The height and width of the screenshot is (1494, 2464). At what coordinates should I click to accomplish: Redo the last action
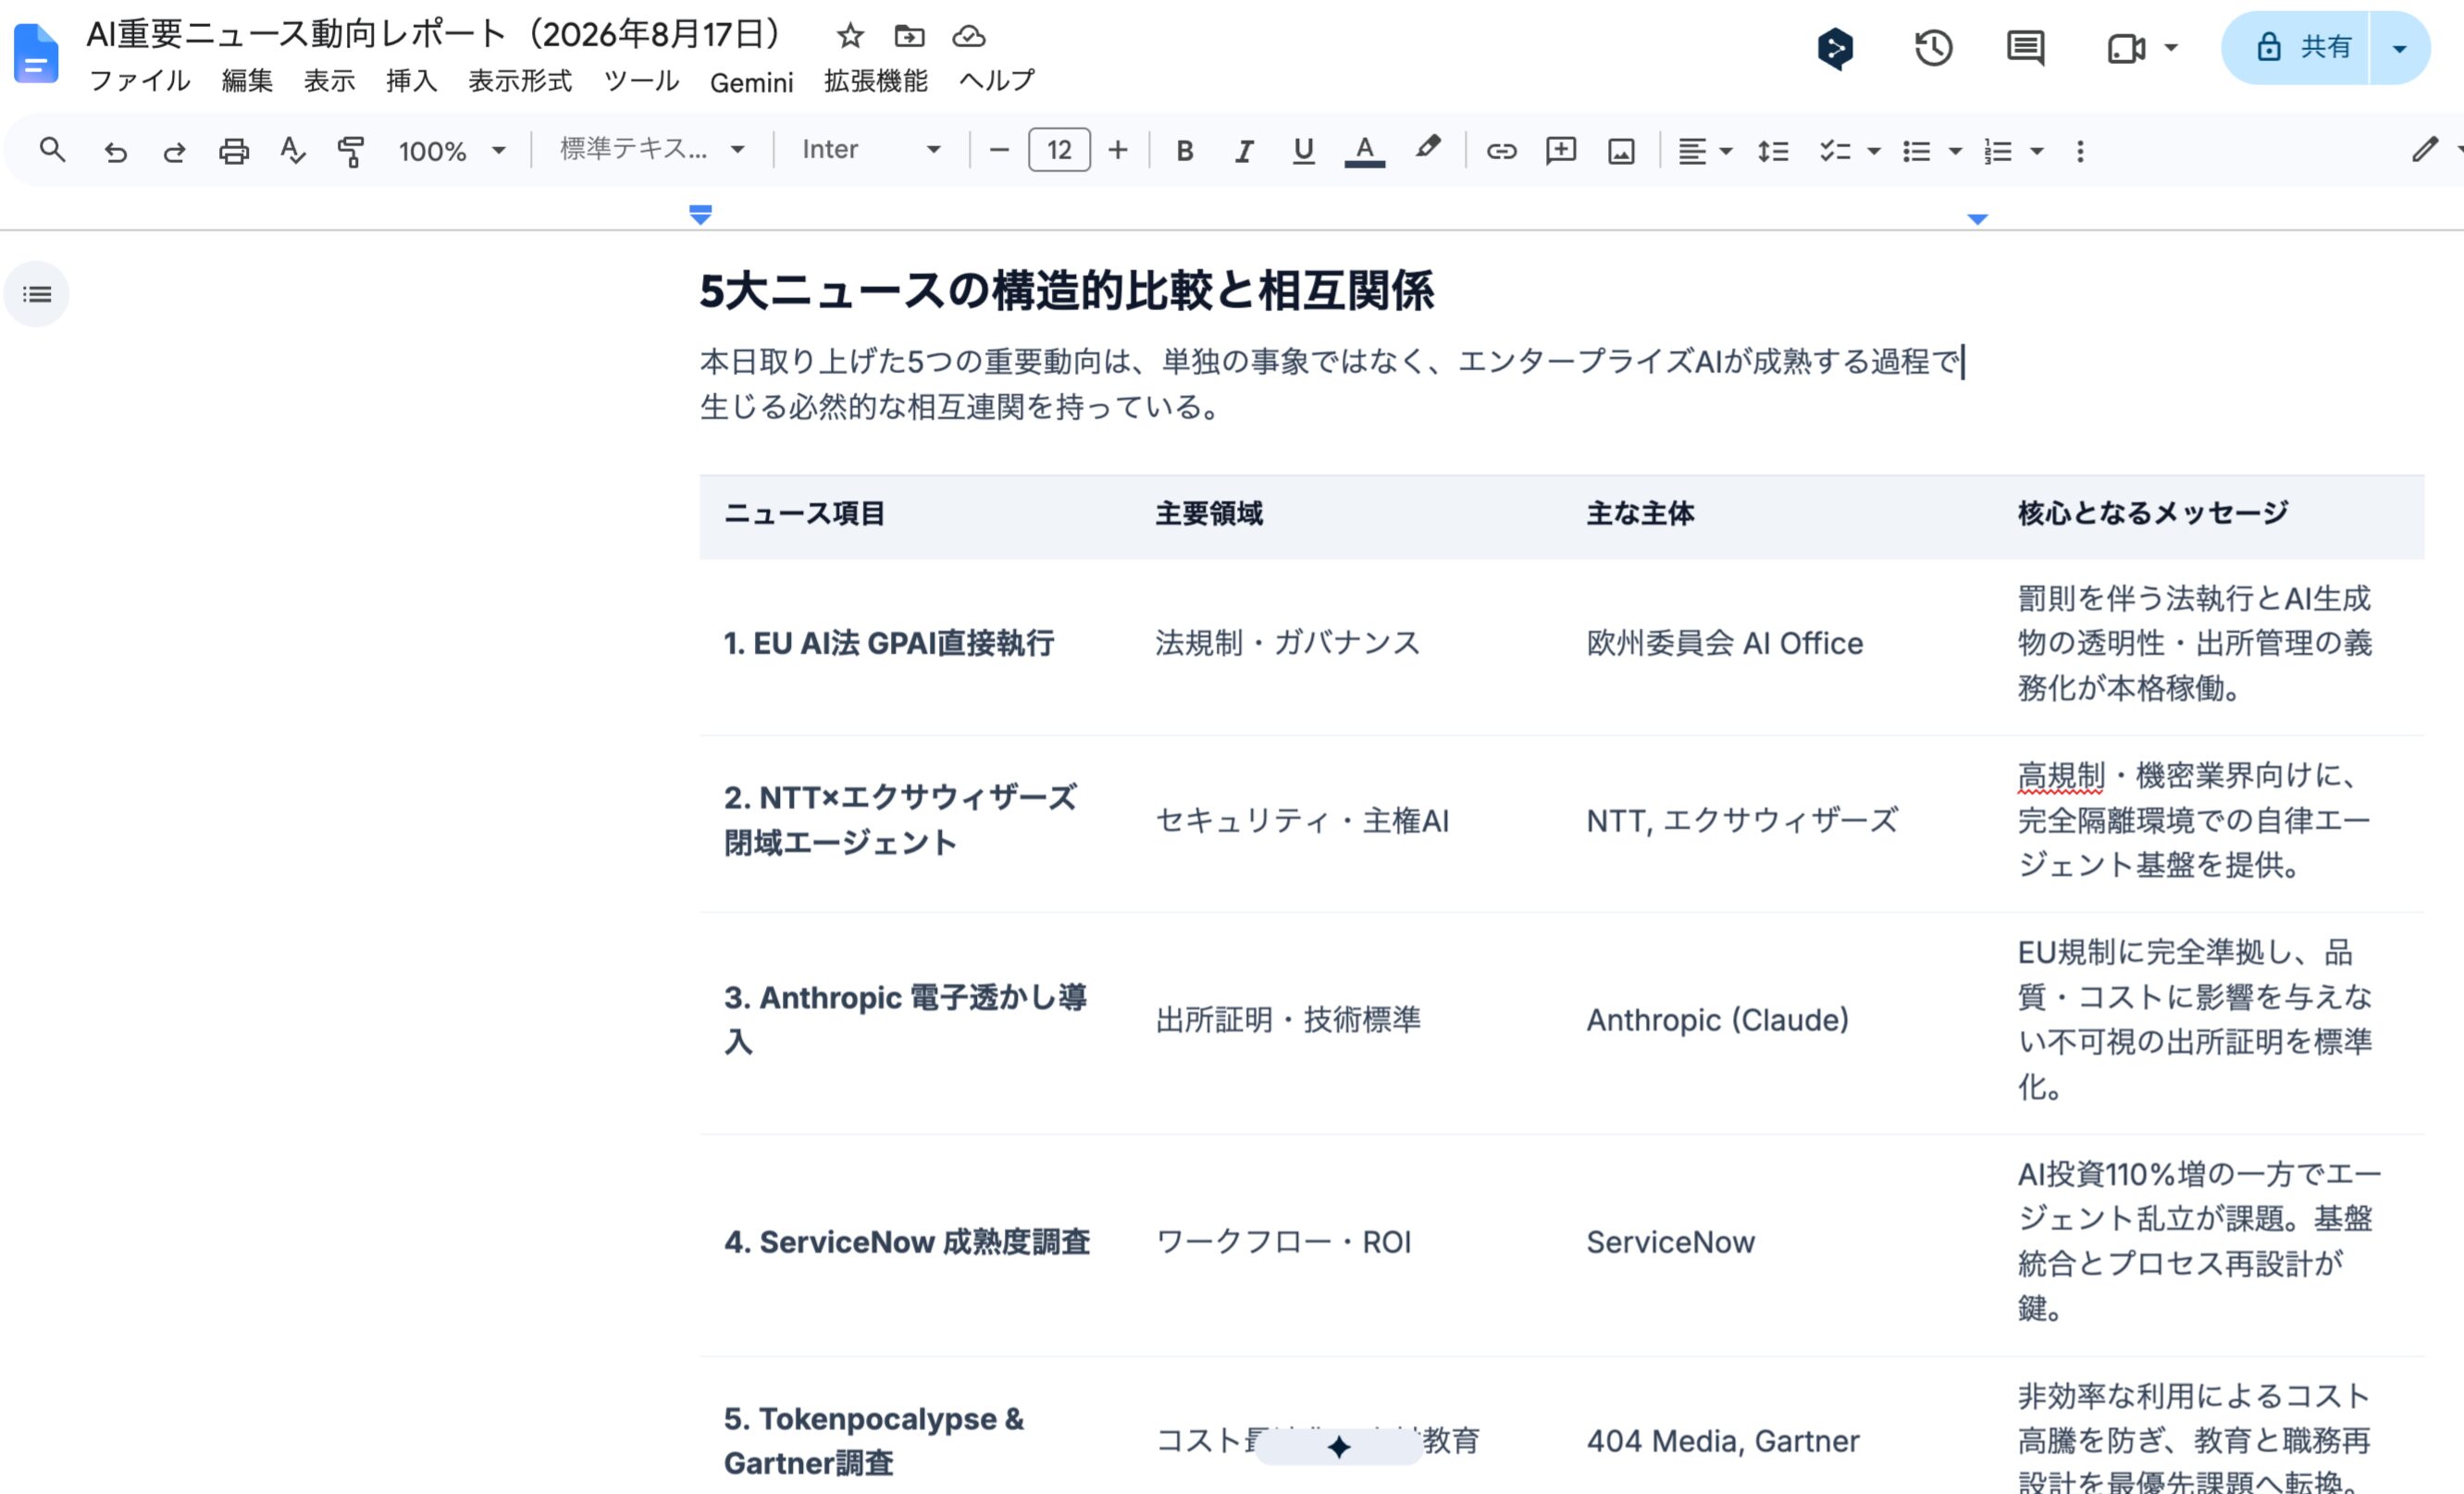174,151
